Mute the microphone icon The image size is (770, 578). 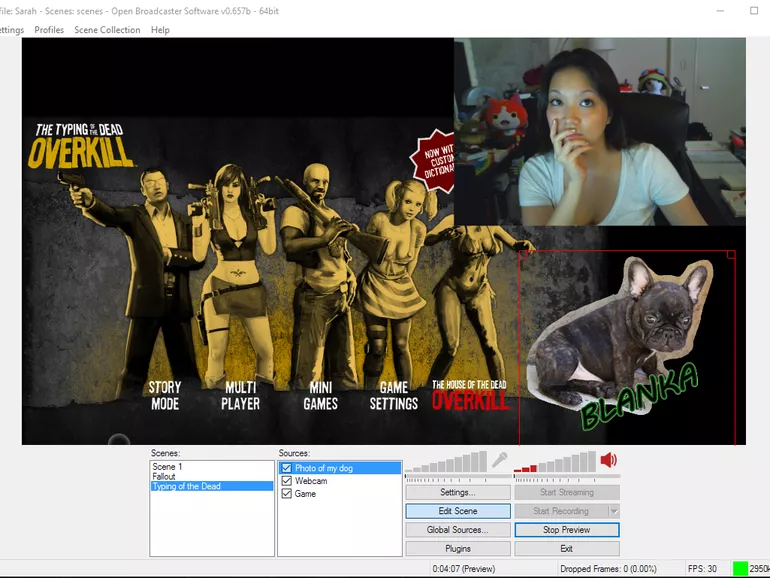pos(499,460)
